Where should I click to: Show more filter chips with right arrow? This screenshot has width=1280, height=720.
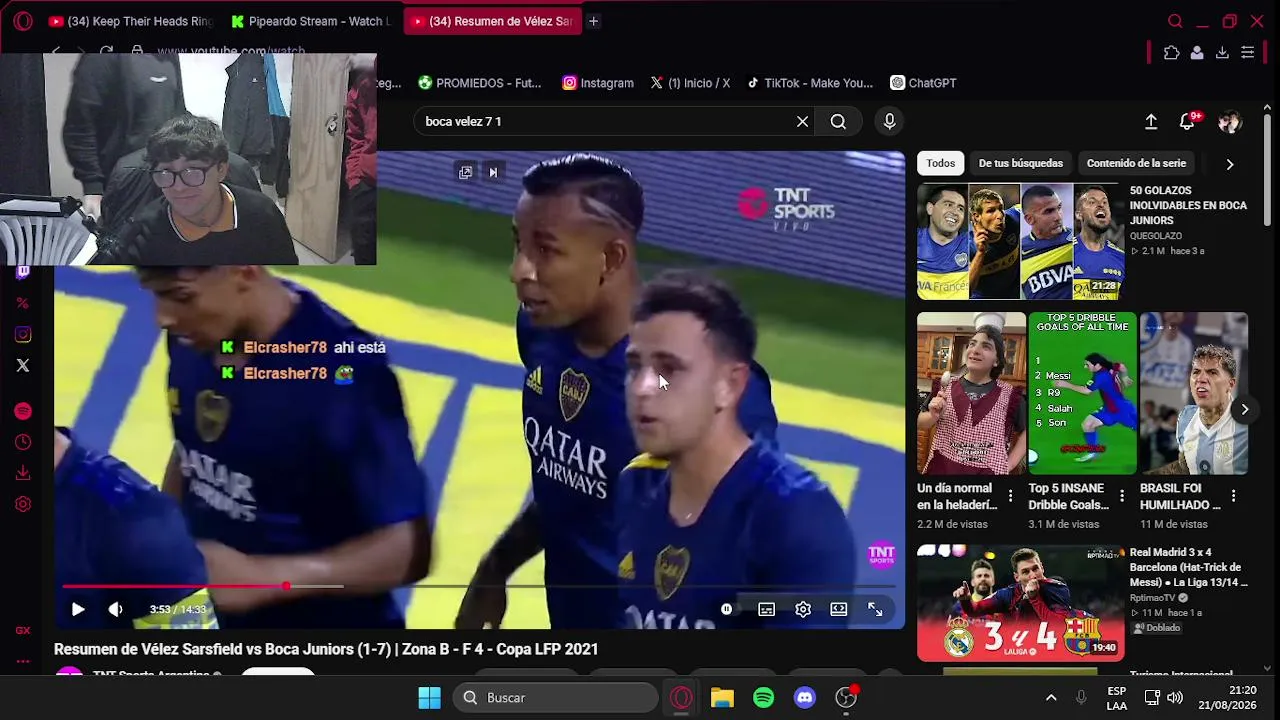(x=1230, y=164)
